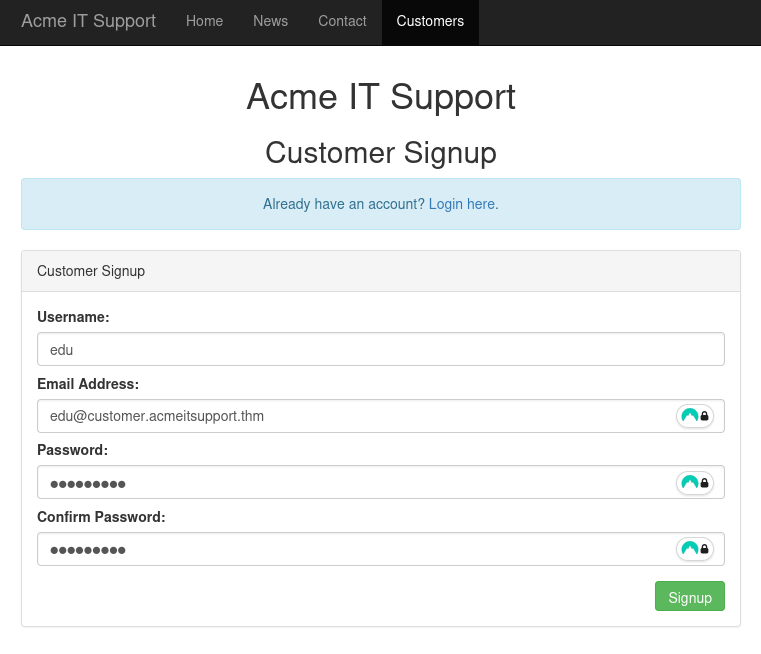Click the 'Customer Signup' panel header text
The image size is (761, 654).
pyautogui.click(x=91, y=271)
